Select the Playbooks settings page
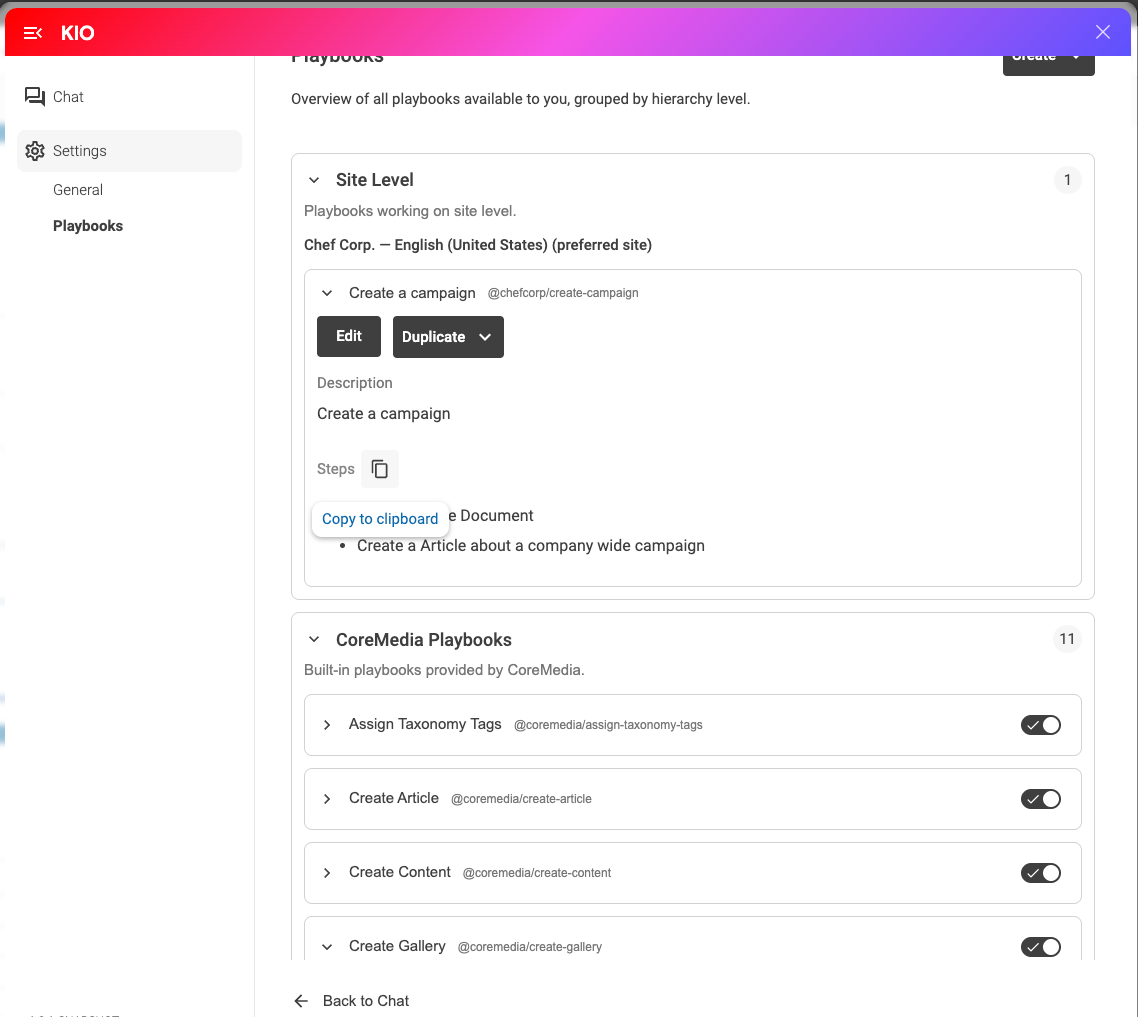Image resolution: width=1138 pixels, height=1017 pixels. (x=88, y=226)
